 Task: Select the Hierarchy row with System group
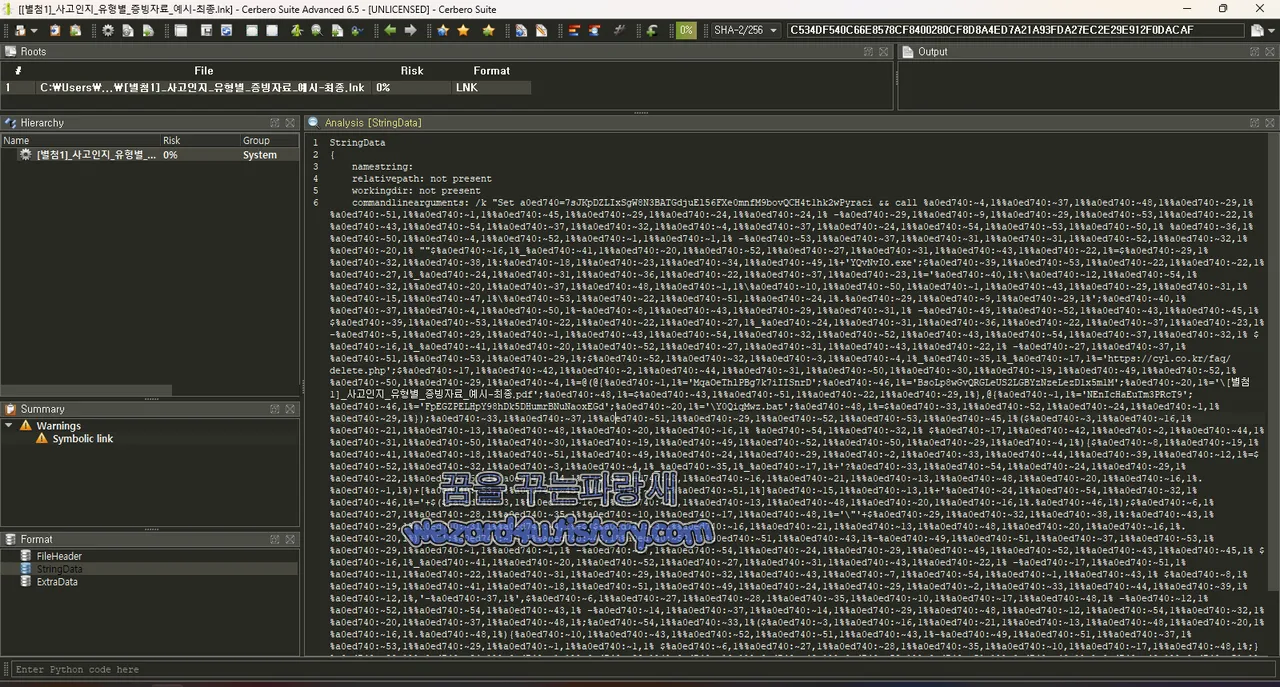pos(150,155)
